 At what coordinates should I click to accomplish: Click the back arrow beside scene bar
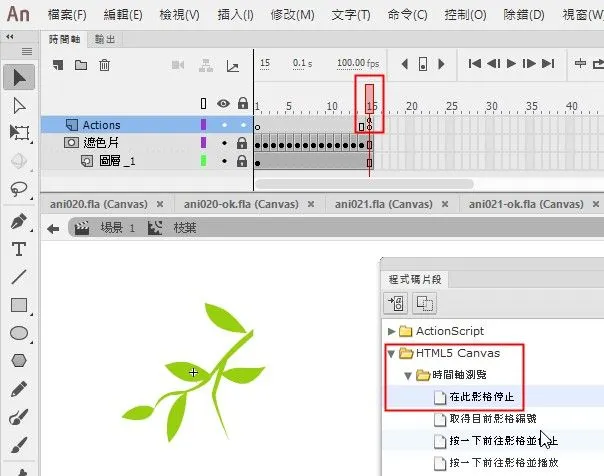point(53,229)
